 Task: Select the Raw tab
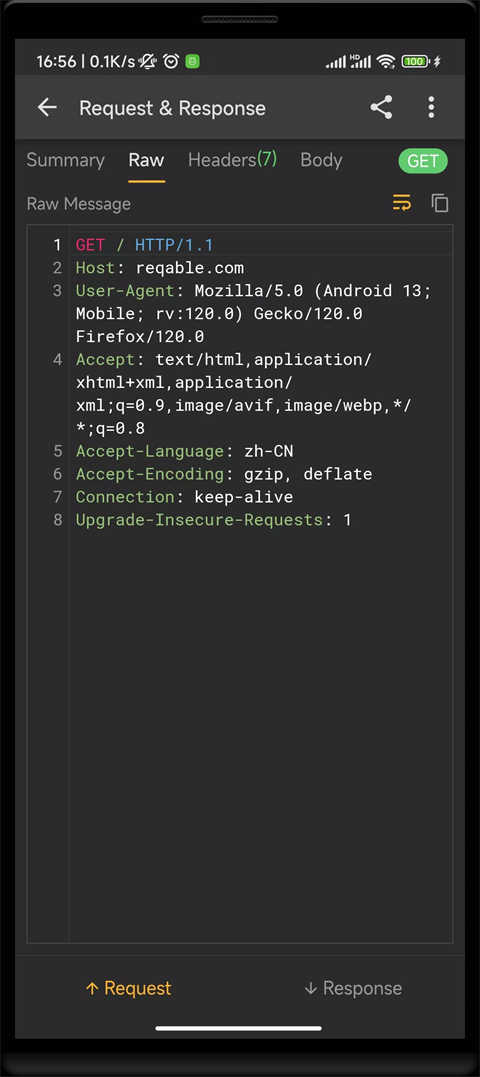click(x=146, y=160)
